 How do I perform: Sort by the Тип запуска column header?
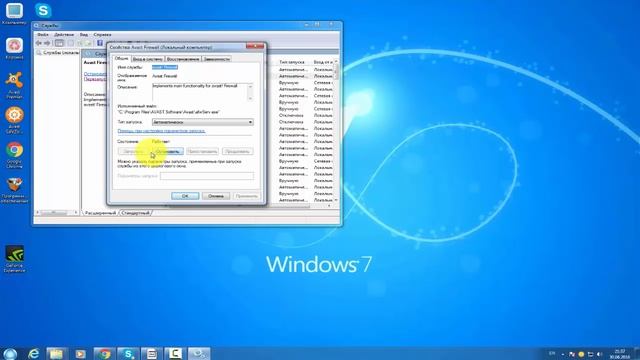[x=292, y=62]
